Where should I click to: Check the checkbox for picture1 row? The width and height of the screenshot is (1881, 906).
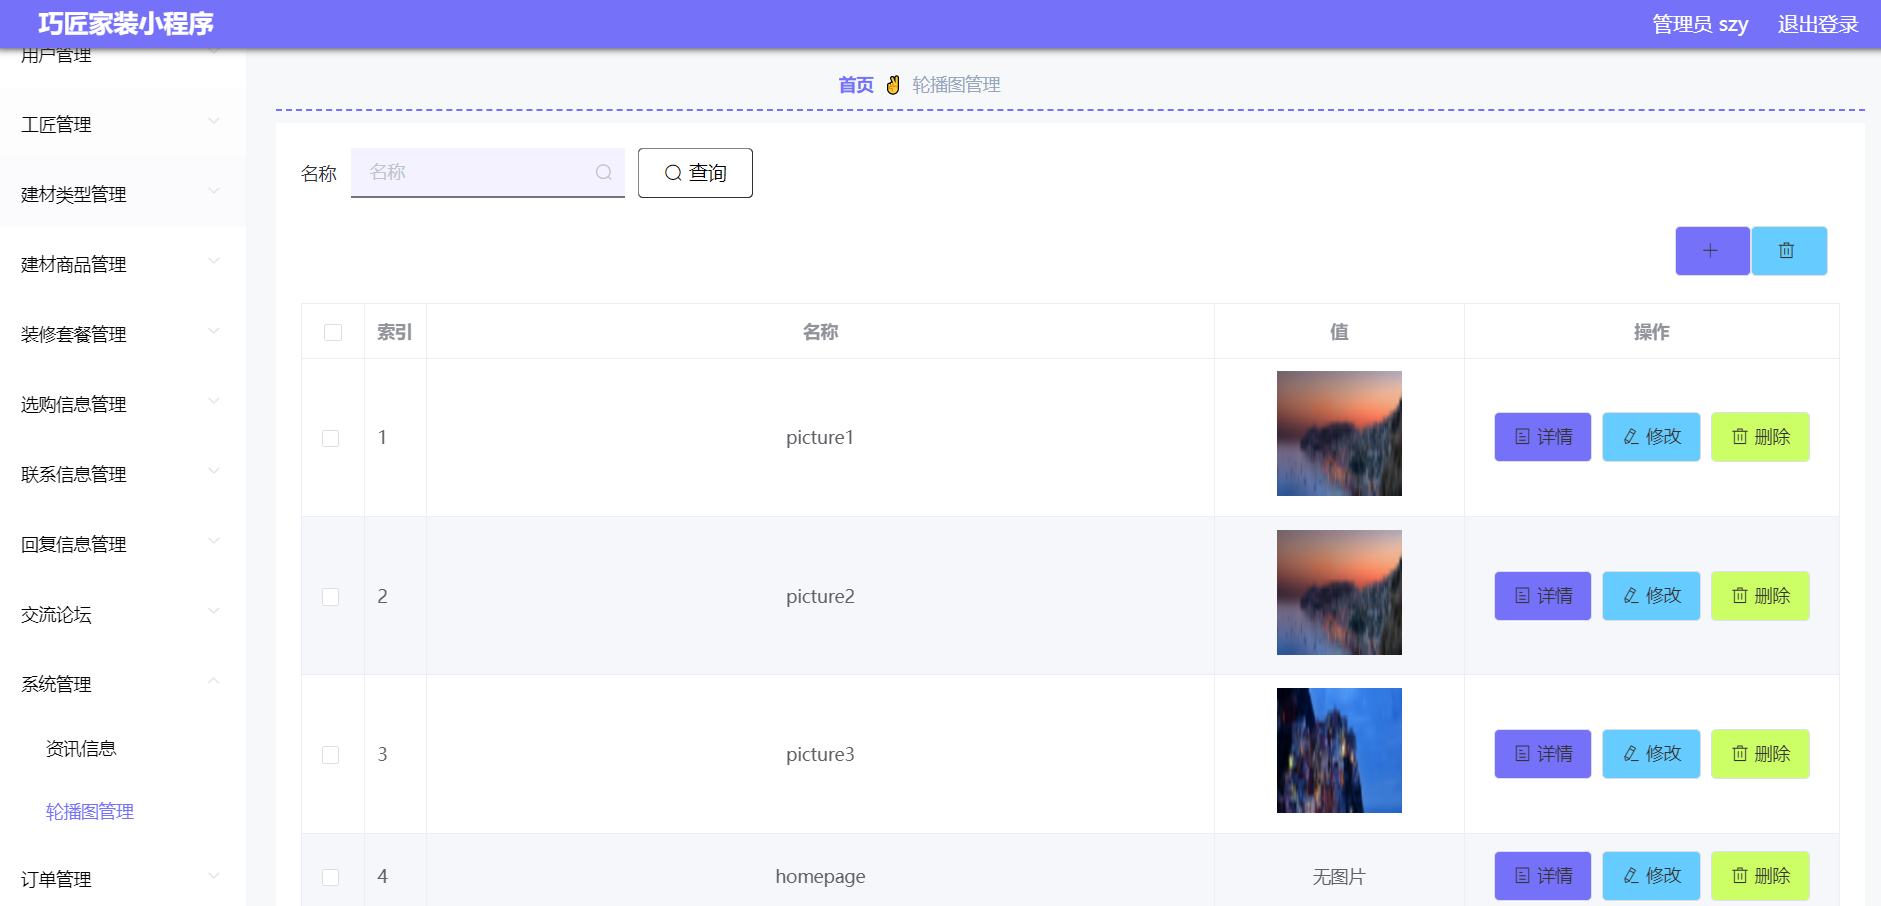pos(333,437)
